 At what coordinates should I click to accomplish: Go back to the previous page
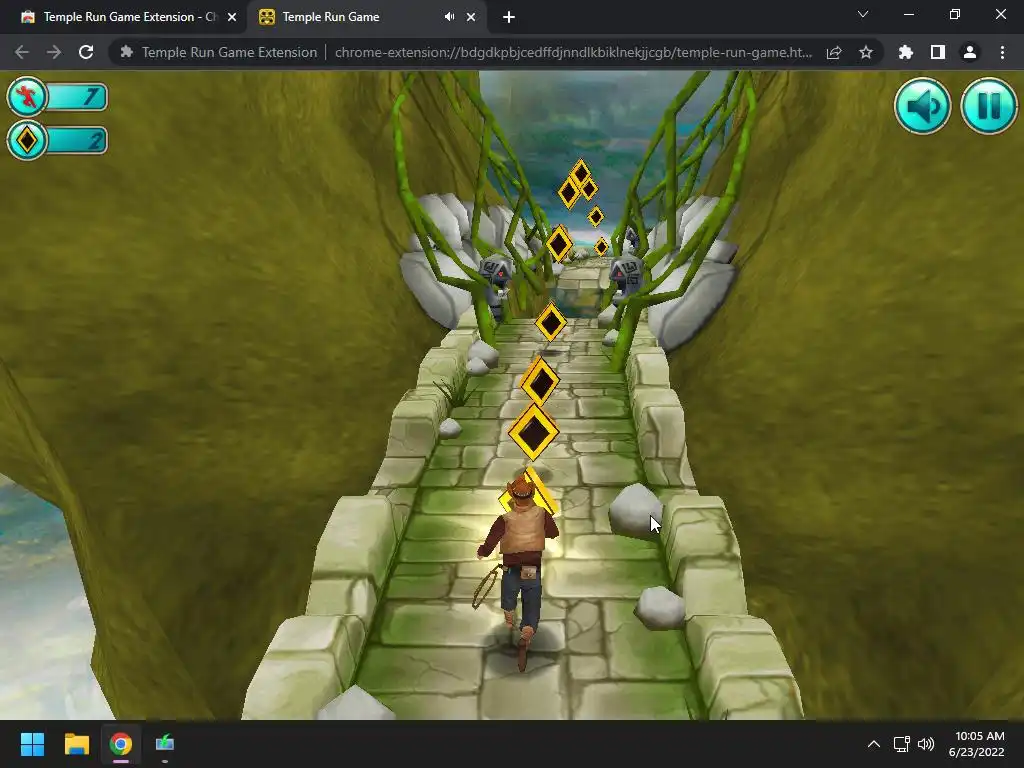[22, 52]
